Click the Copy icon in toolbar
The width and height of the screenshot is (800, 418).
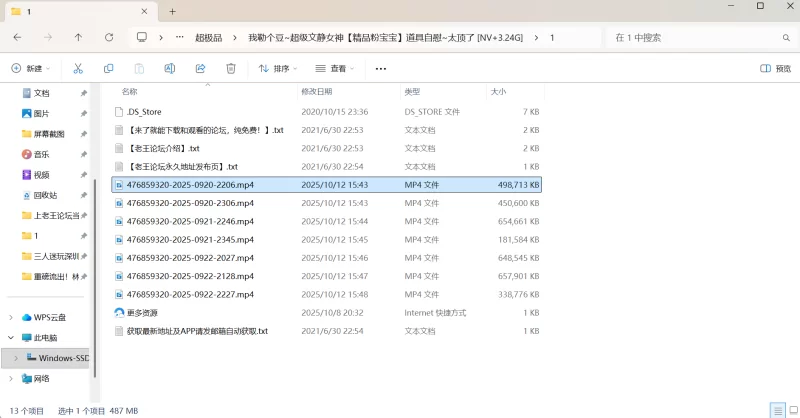(x=108, y=69)
